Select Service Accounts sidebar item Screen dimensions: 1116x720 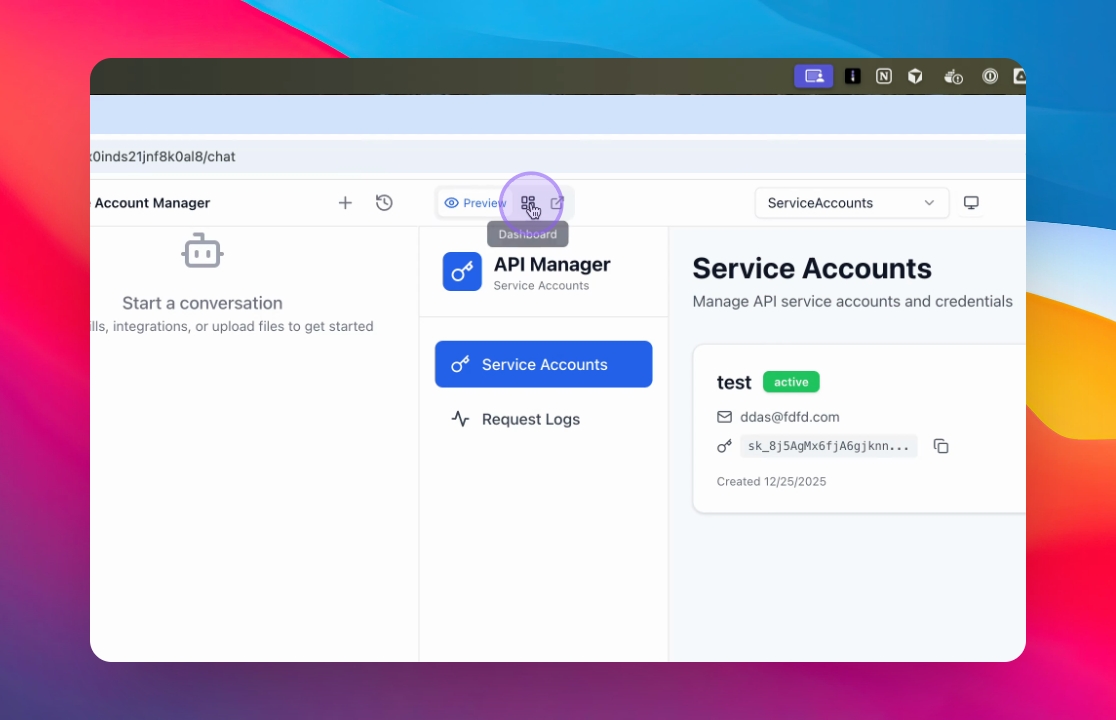click(544, 364)
